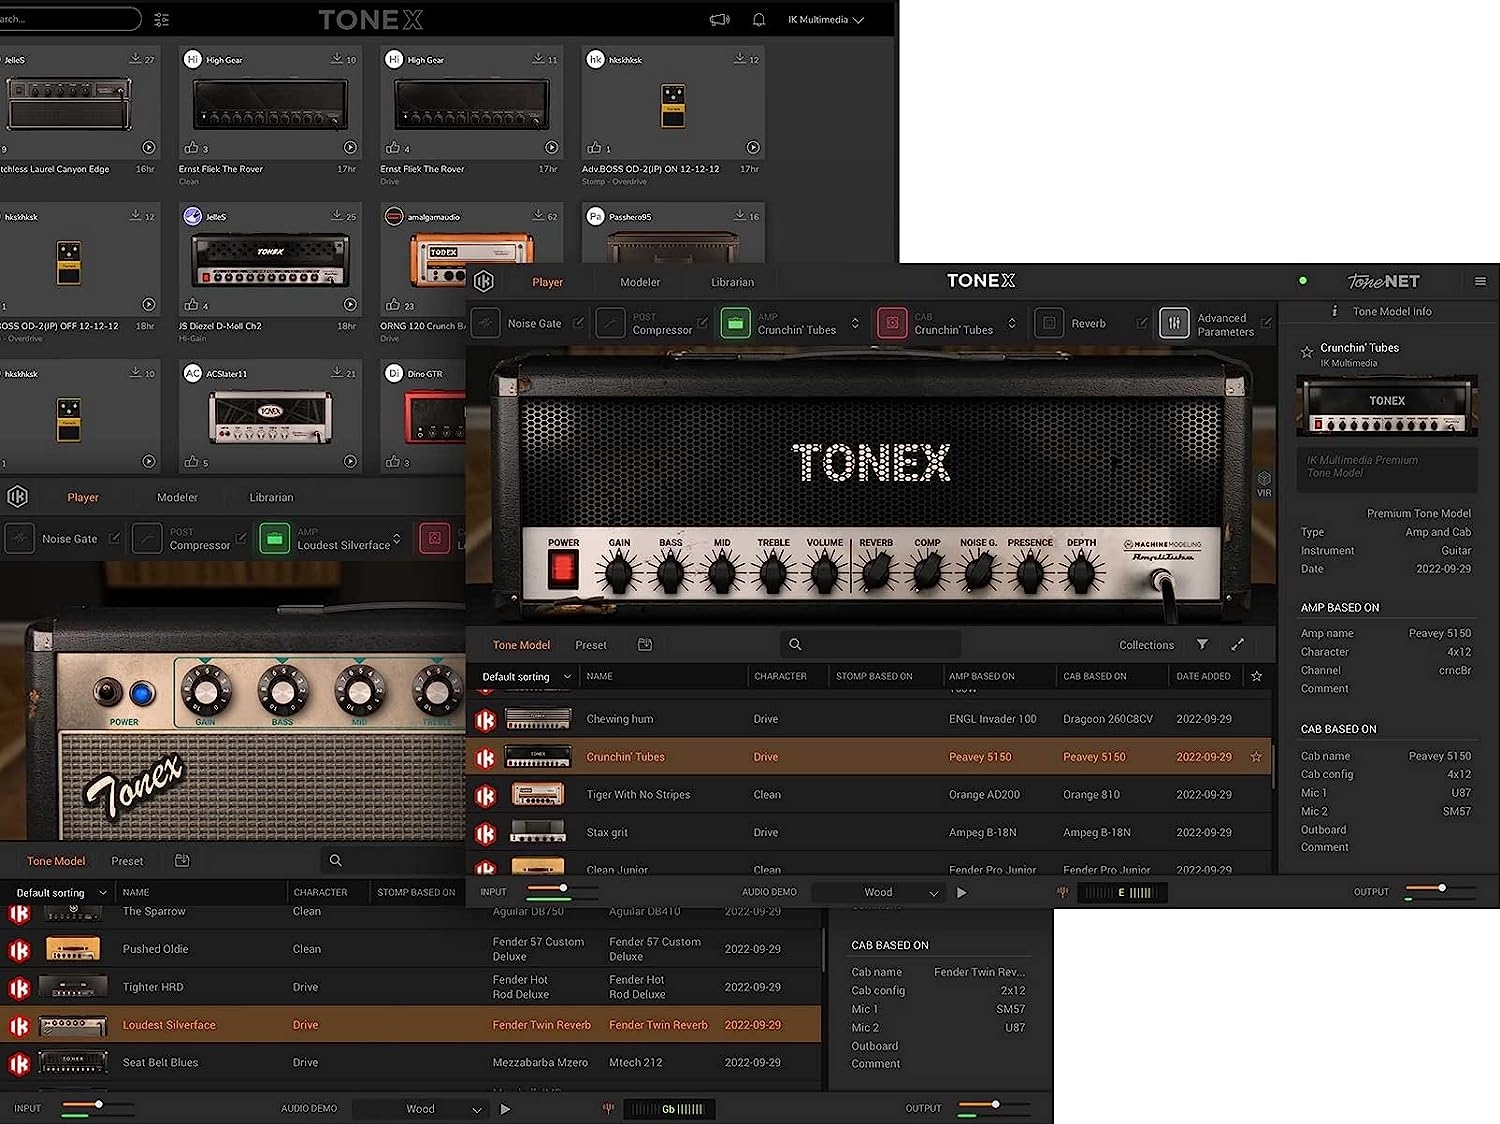
Task: Open ToneNET from Crunchin' Tubes window header
Action: (1384, 281)
